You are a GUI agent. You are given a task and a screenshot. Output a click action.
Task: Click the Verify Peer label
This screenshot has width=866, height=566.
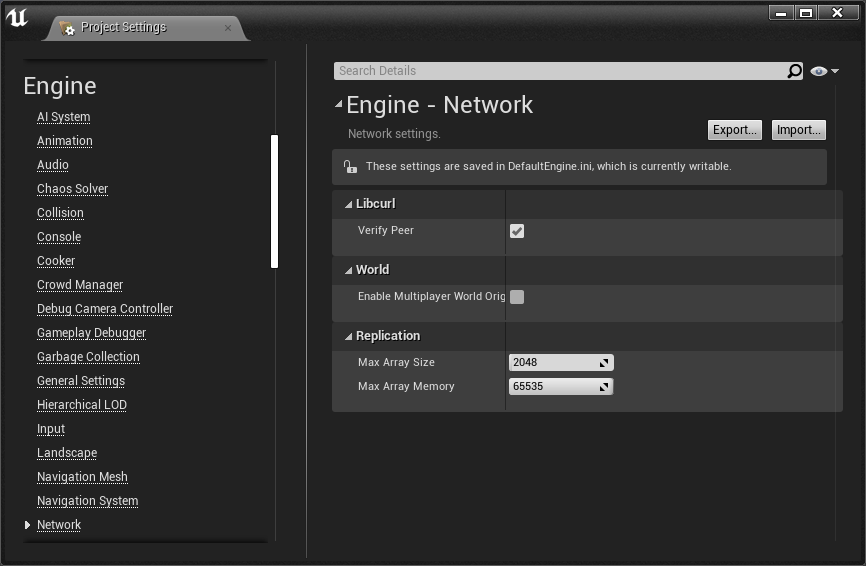click(x=386, y=230)
